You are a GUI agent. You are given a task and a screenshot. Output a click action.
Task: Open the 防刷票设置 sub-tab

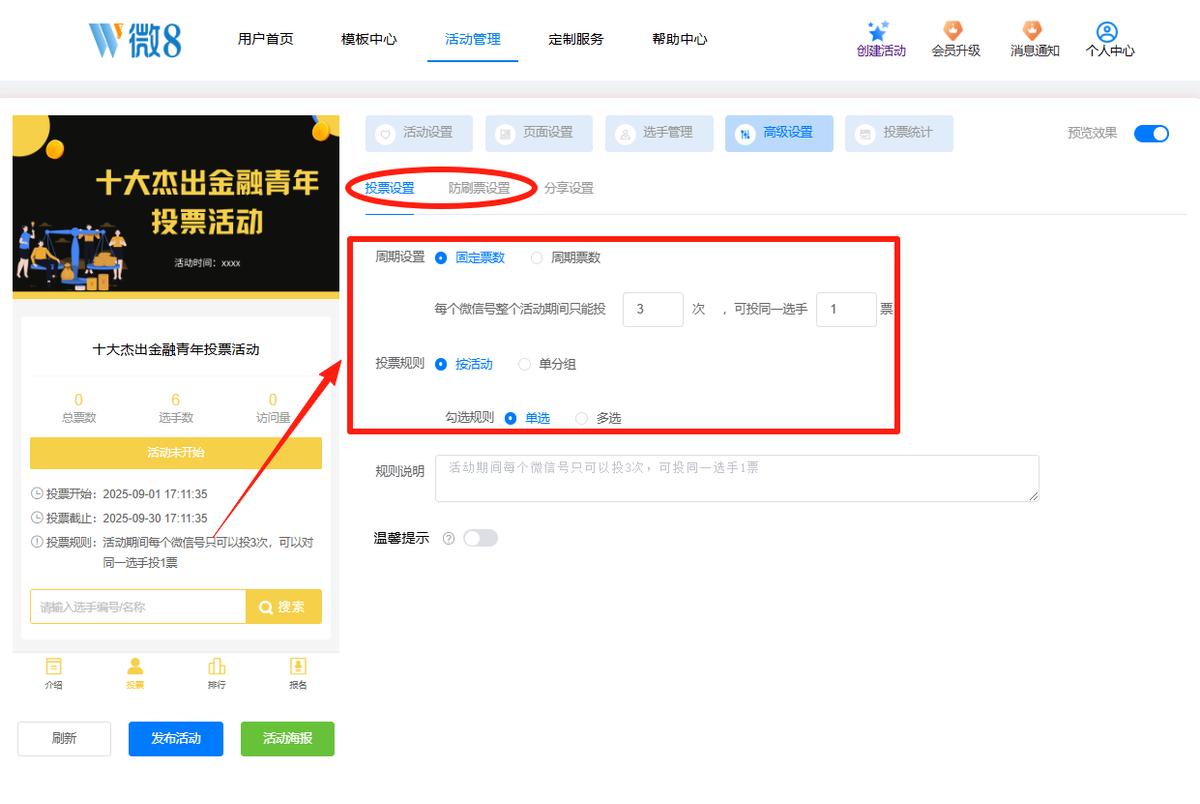(479, 189)
